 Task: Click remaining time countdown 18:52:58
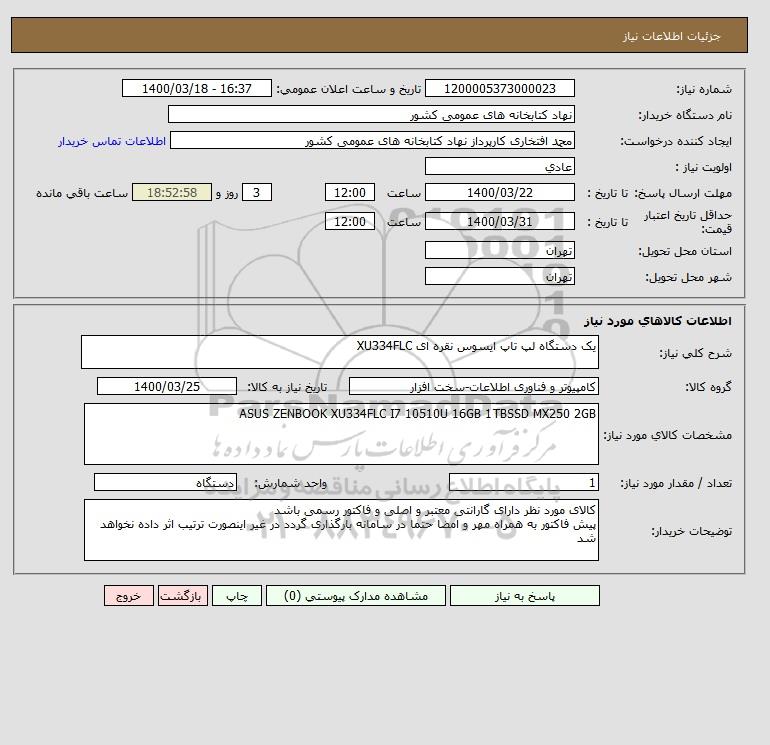point(172,193)
